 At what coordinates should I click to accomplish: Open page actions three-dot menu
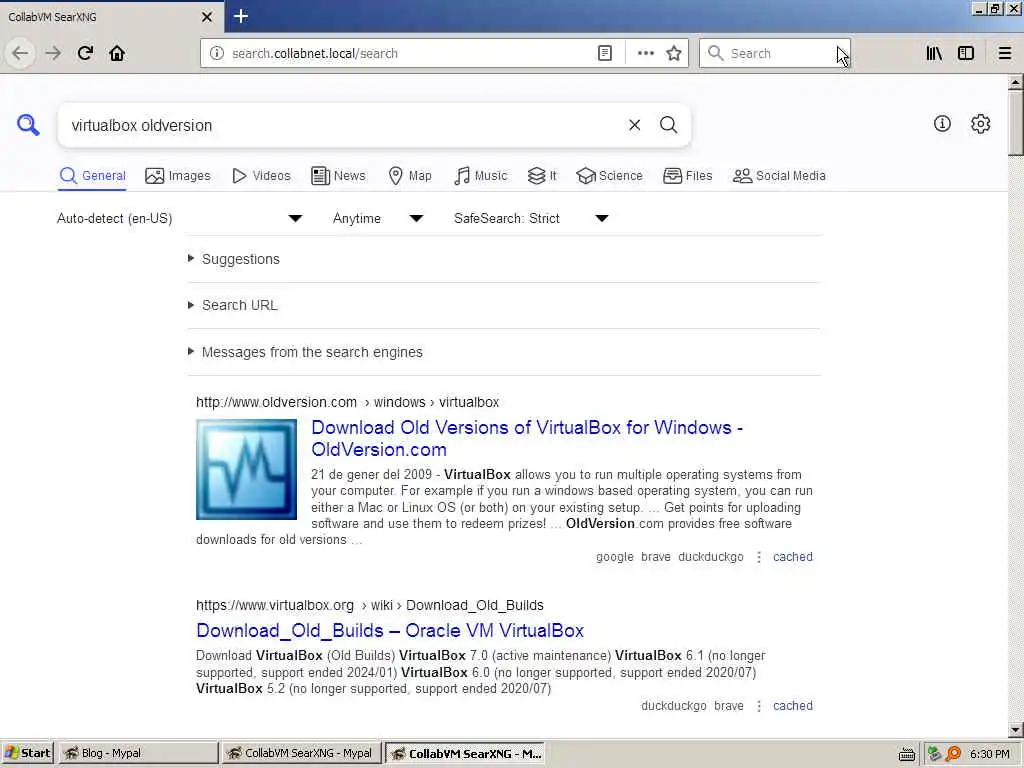point(645,53)
